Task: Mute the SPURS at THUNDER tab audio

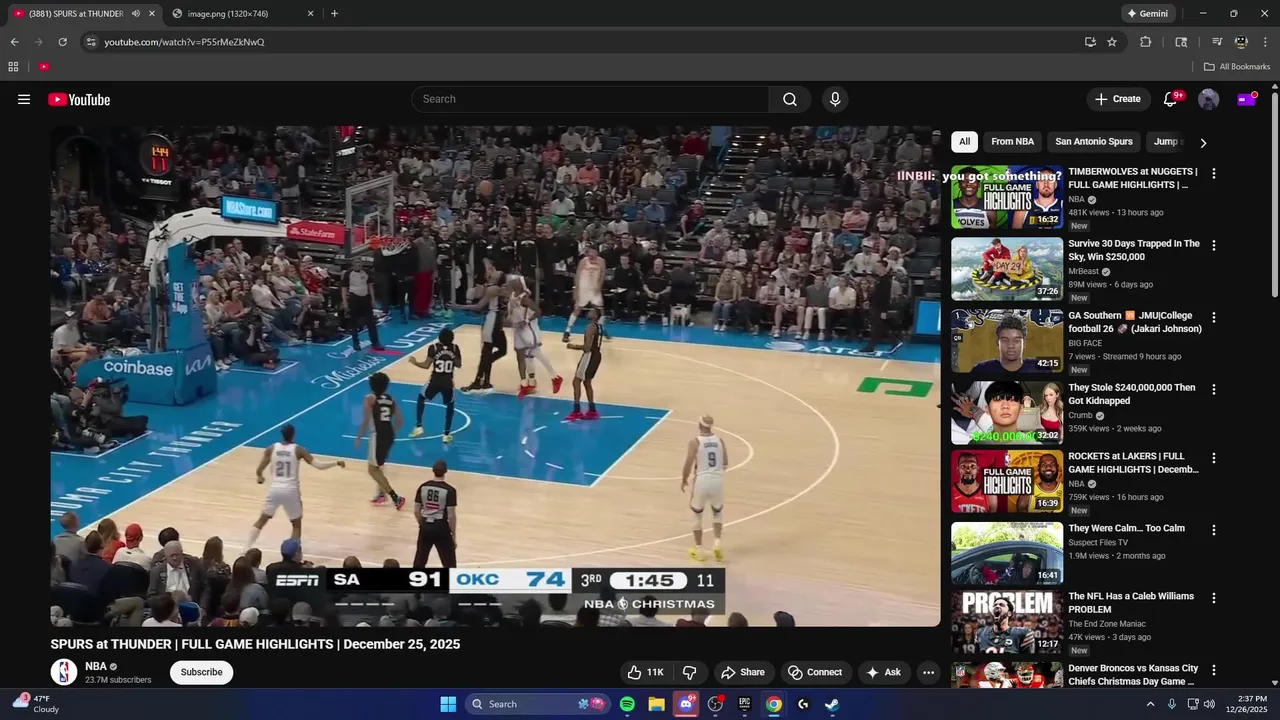Action: [136, 14]
